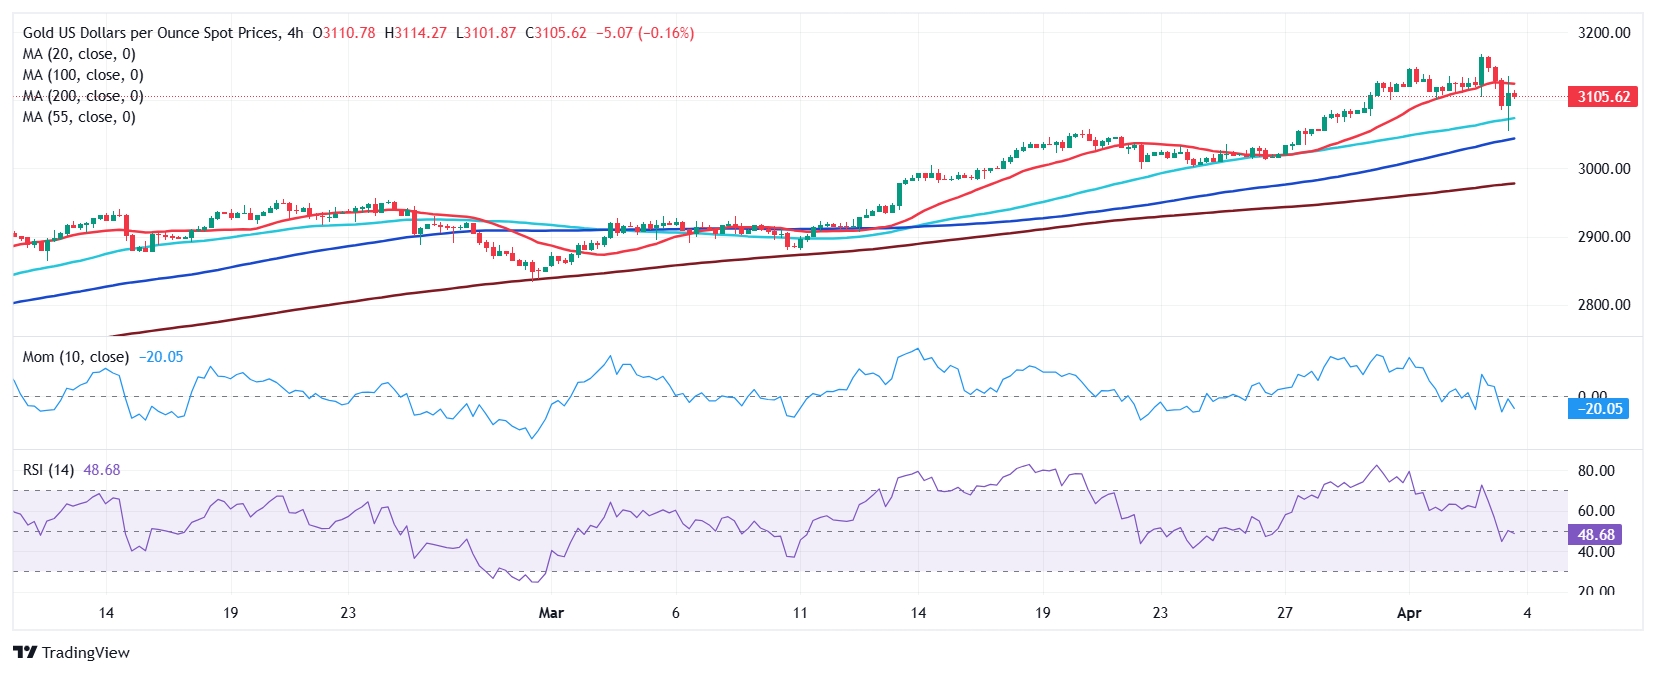
Task: Click the 27 date label on time axis
Action: [x=1284, y=613]
